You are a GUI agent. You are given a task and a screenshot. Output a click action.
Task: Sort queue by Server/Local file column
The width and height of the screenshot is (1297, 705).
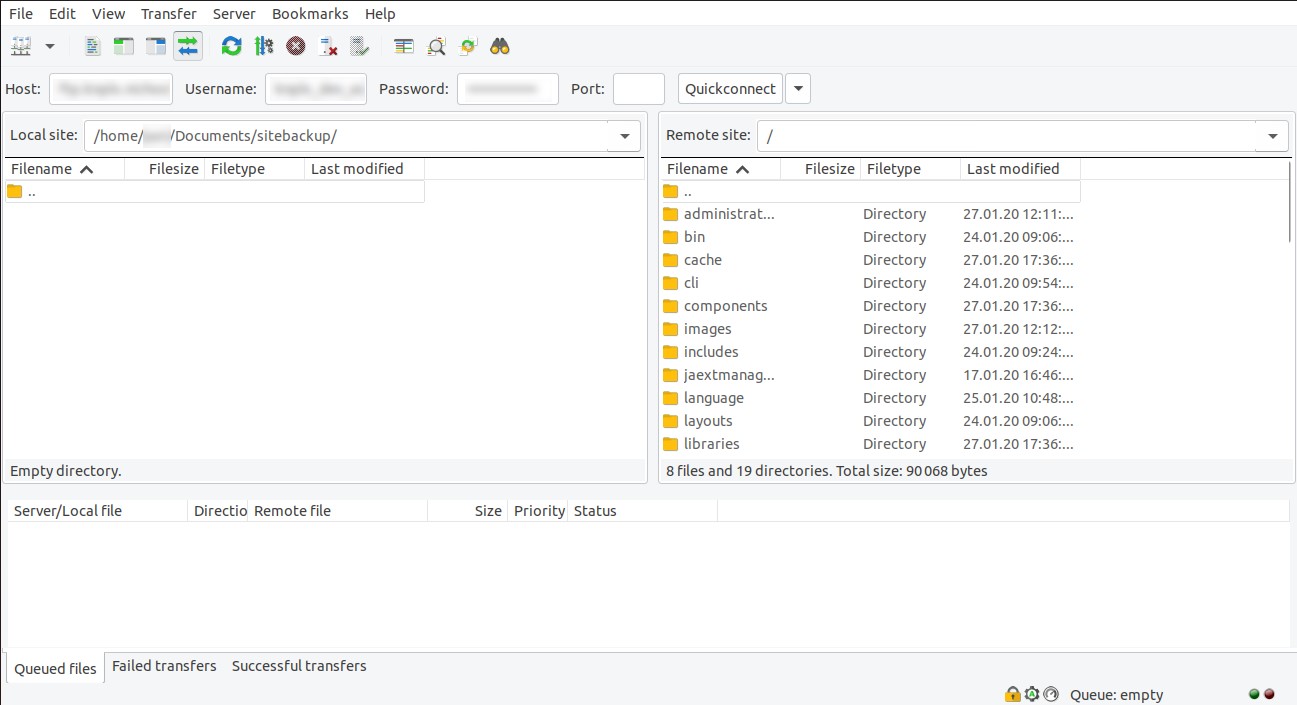(x=97, y=511)
